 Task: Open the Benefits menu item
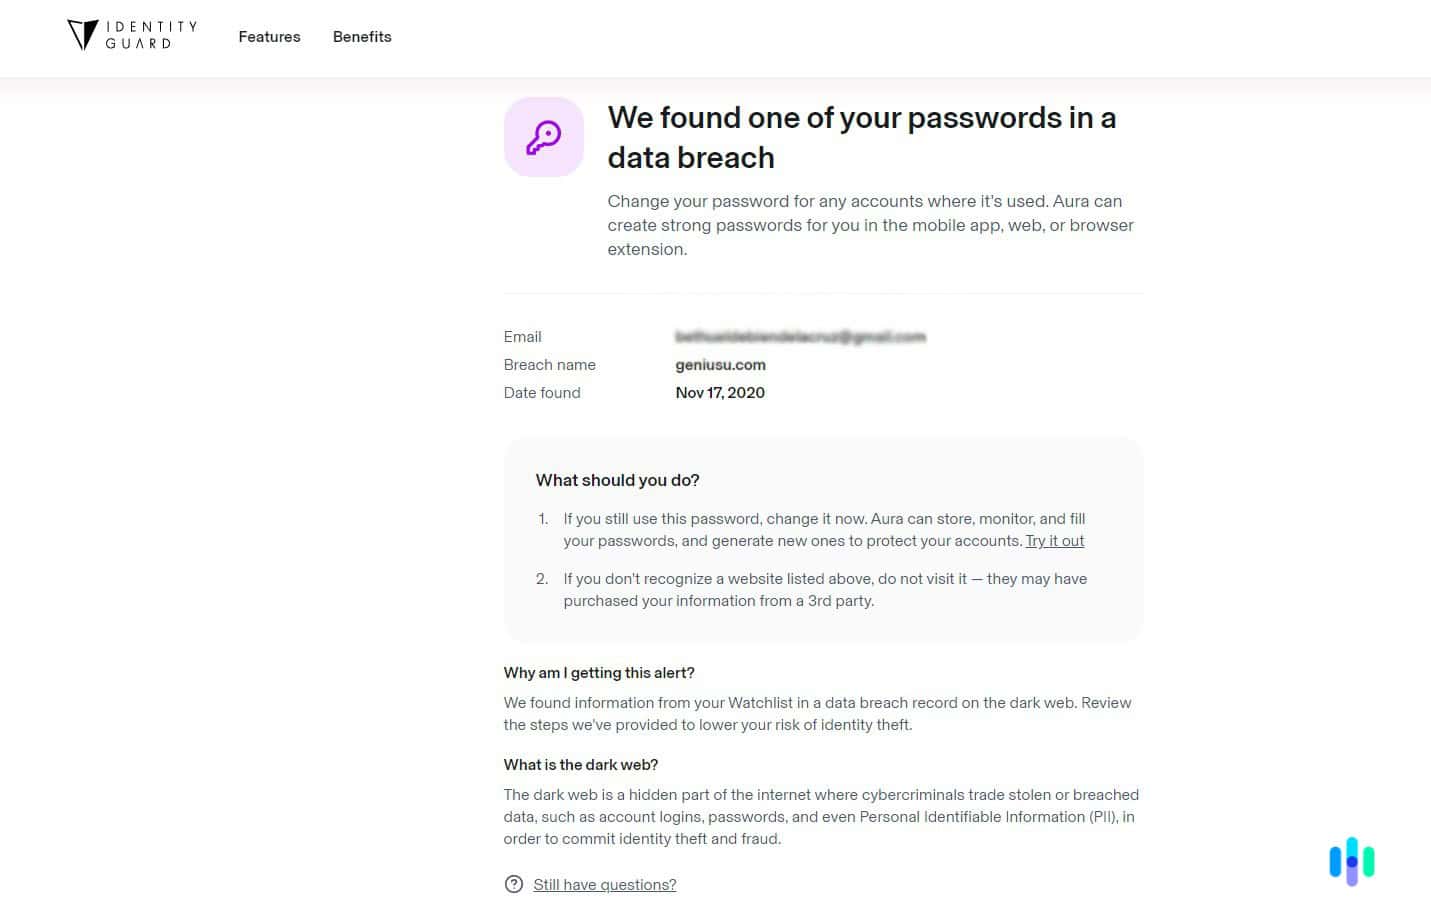point(362,37)
